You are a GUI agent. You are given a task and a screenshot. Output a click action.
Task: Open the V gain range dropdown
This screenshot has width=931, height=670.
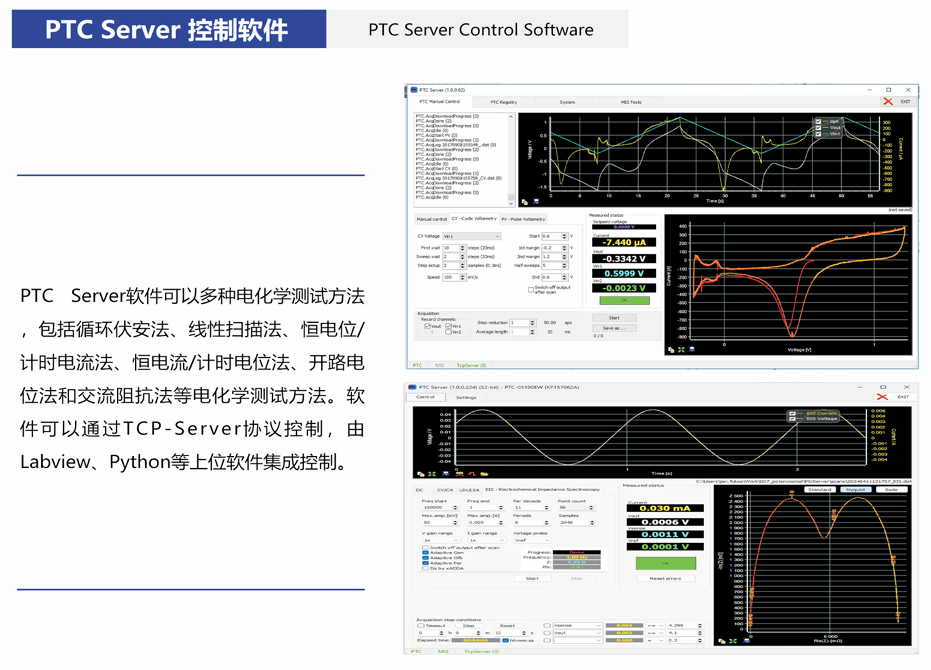pos(441,541)
